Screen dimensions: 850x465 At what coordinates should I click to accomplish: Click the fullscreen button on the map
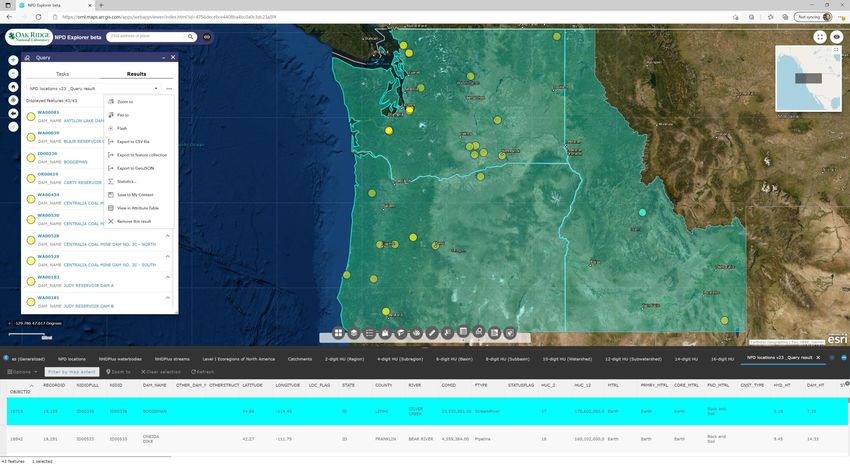[820, 37]
